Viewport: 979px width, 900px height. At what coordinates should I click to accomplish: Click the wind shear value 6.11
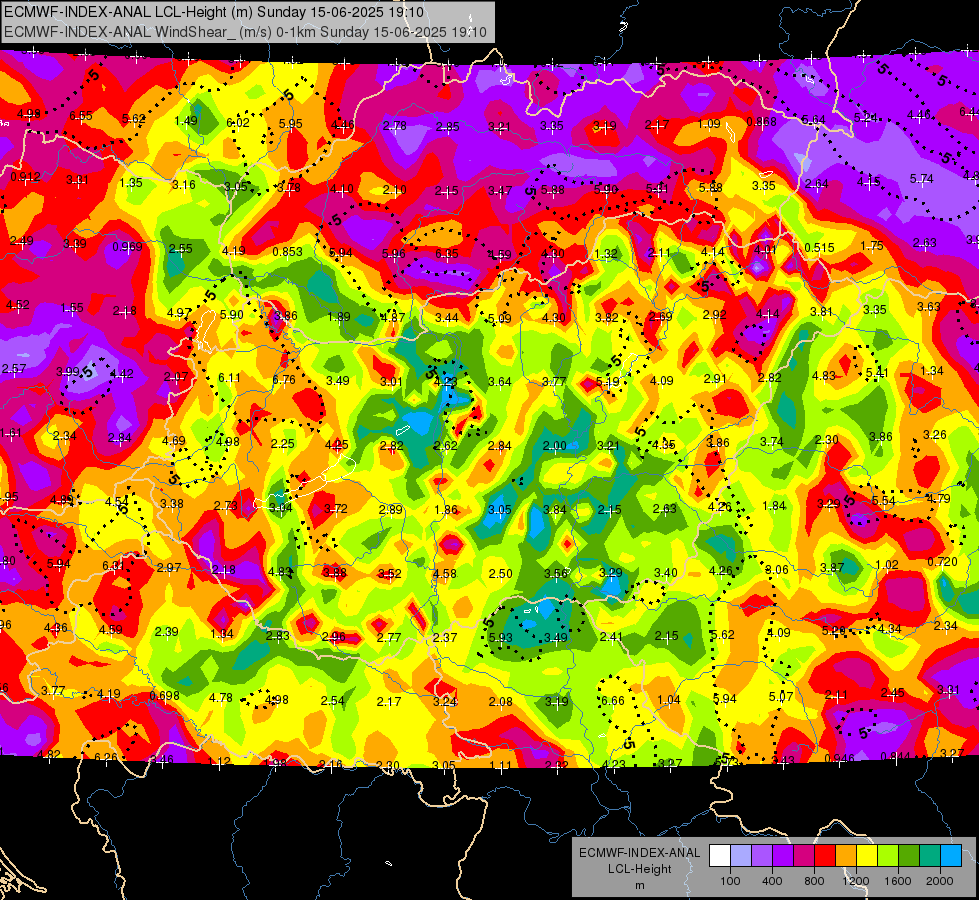coord(229,378)
